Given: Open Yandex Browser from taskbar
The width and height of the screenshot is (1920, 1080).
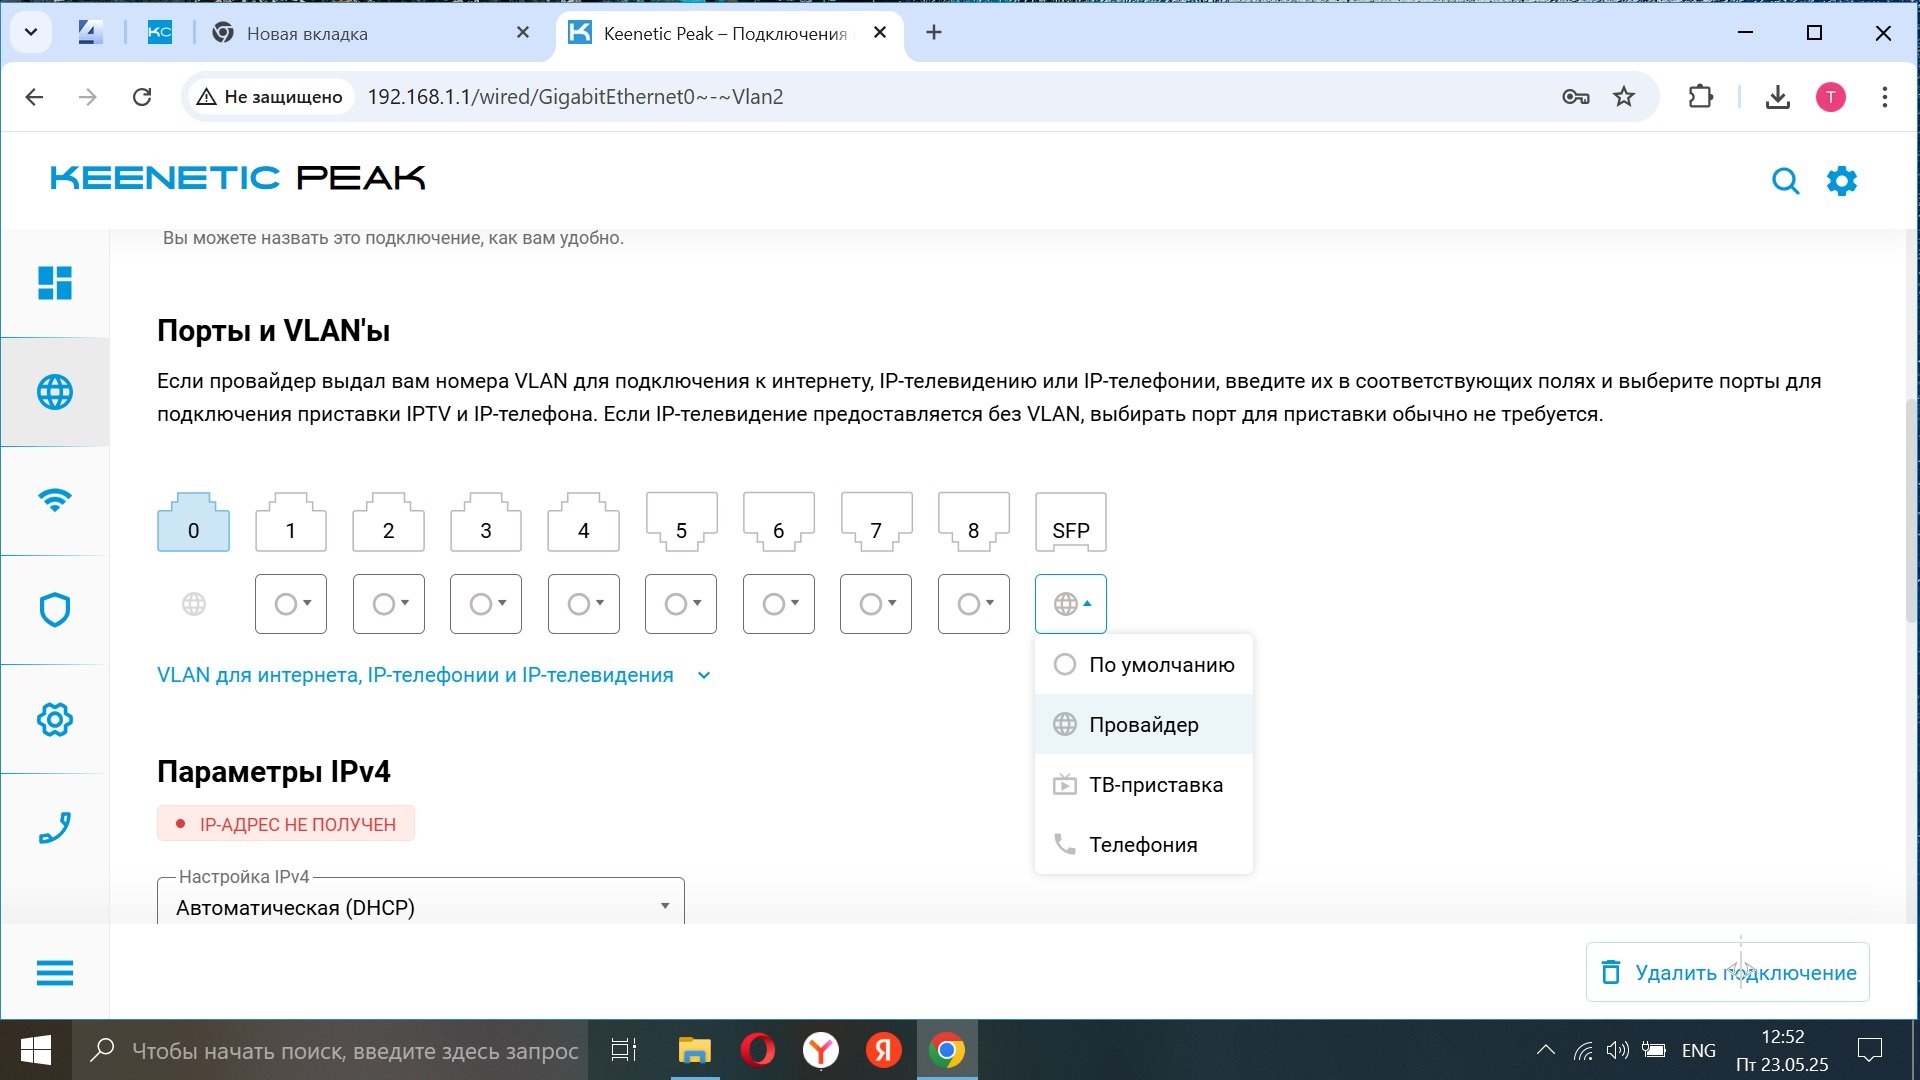Looking at the screenshot, I should coord(821,1051).
